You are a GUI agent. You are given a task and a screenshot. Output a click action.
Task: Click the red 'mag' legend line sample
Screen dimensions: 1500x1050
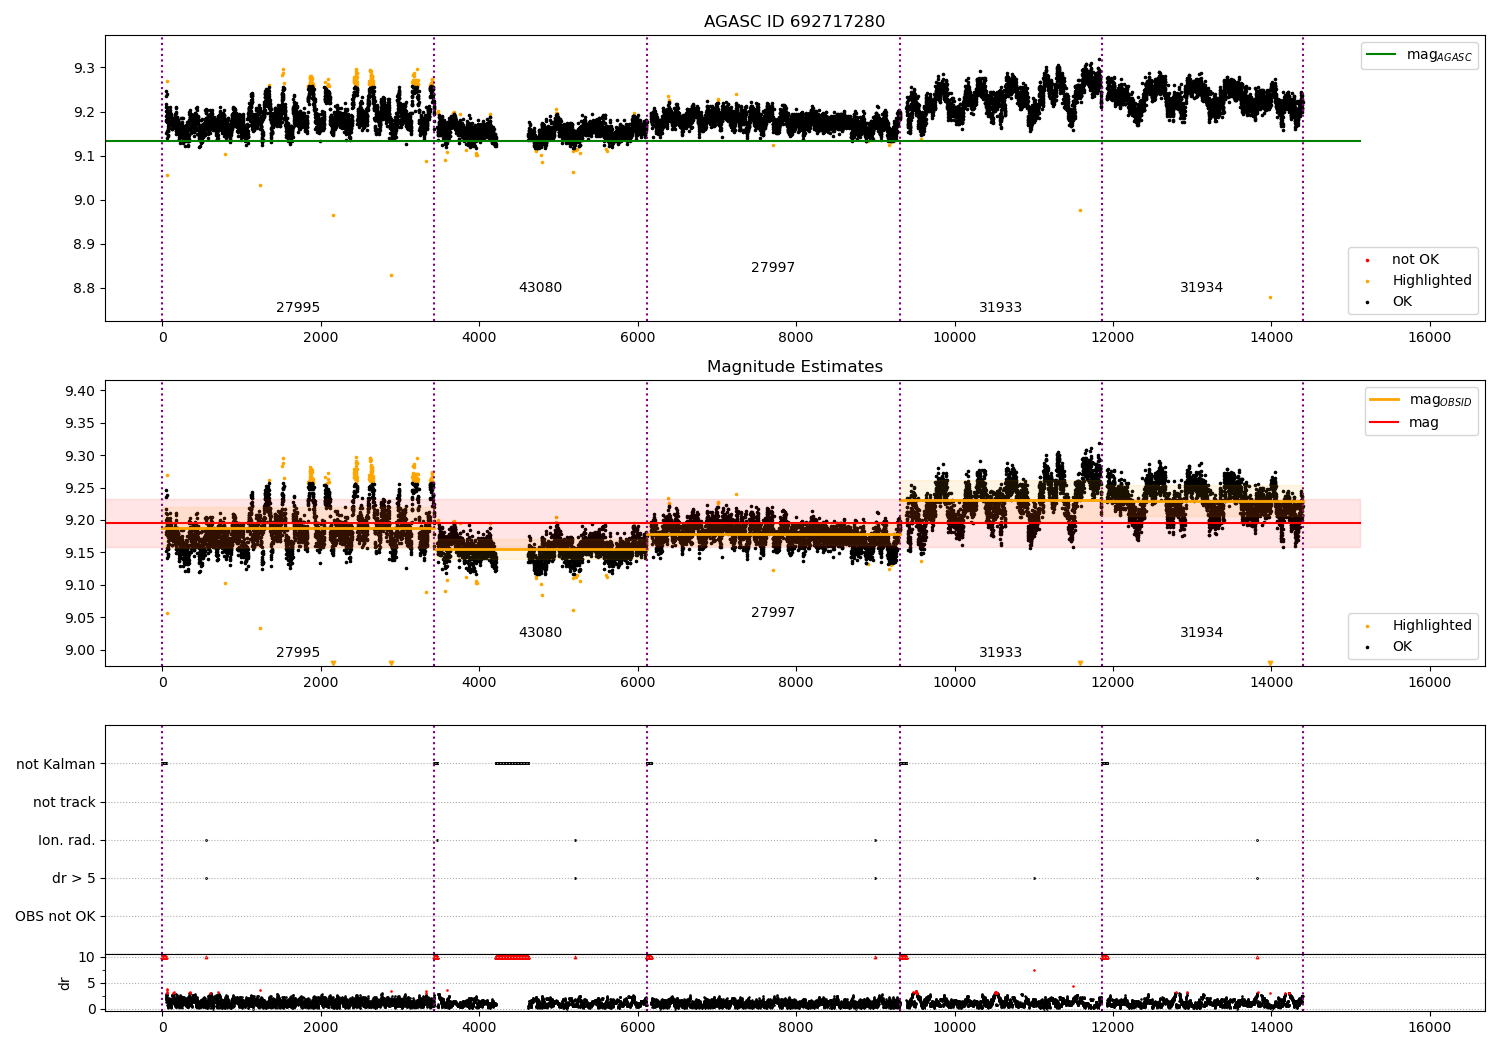click(1385, 422)
